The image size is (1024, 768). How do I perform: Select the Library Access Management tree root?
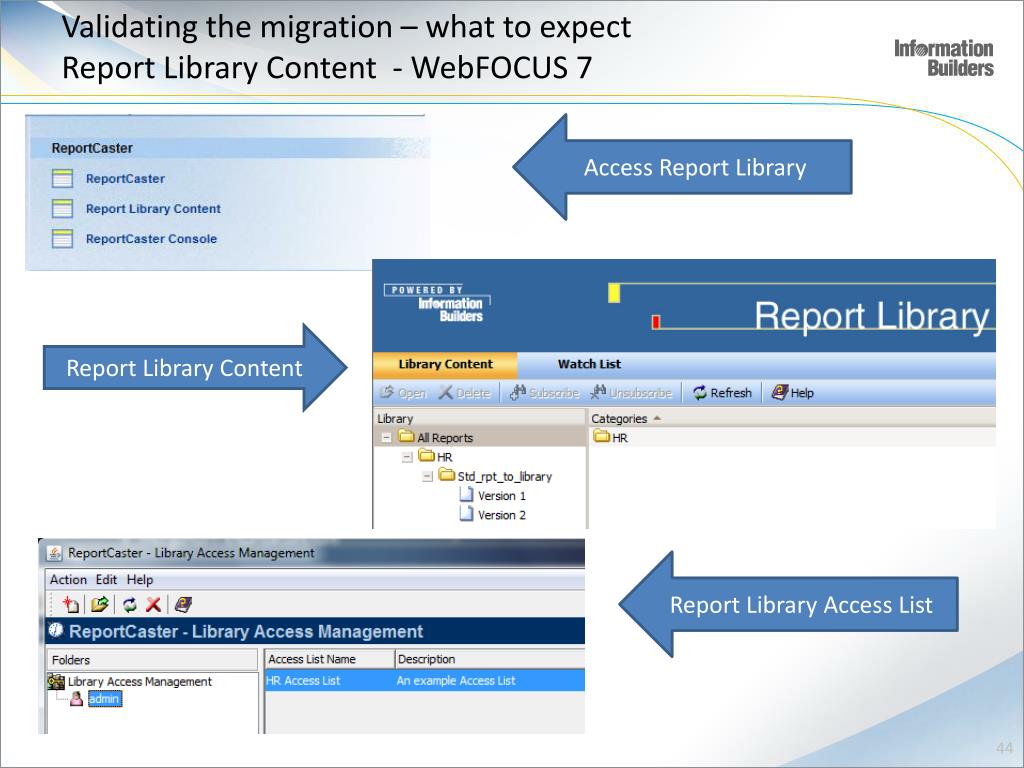pos(130,681)
